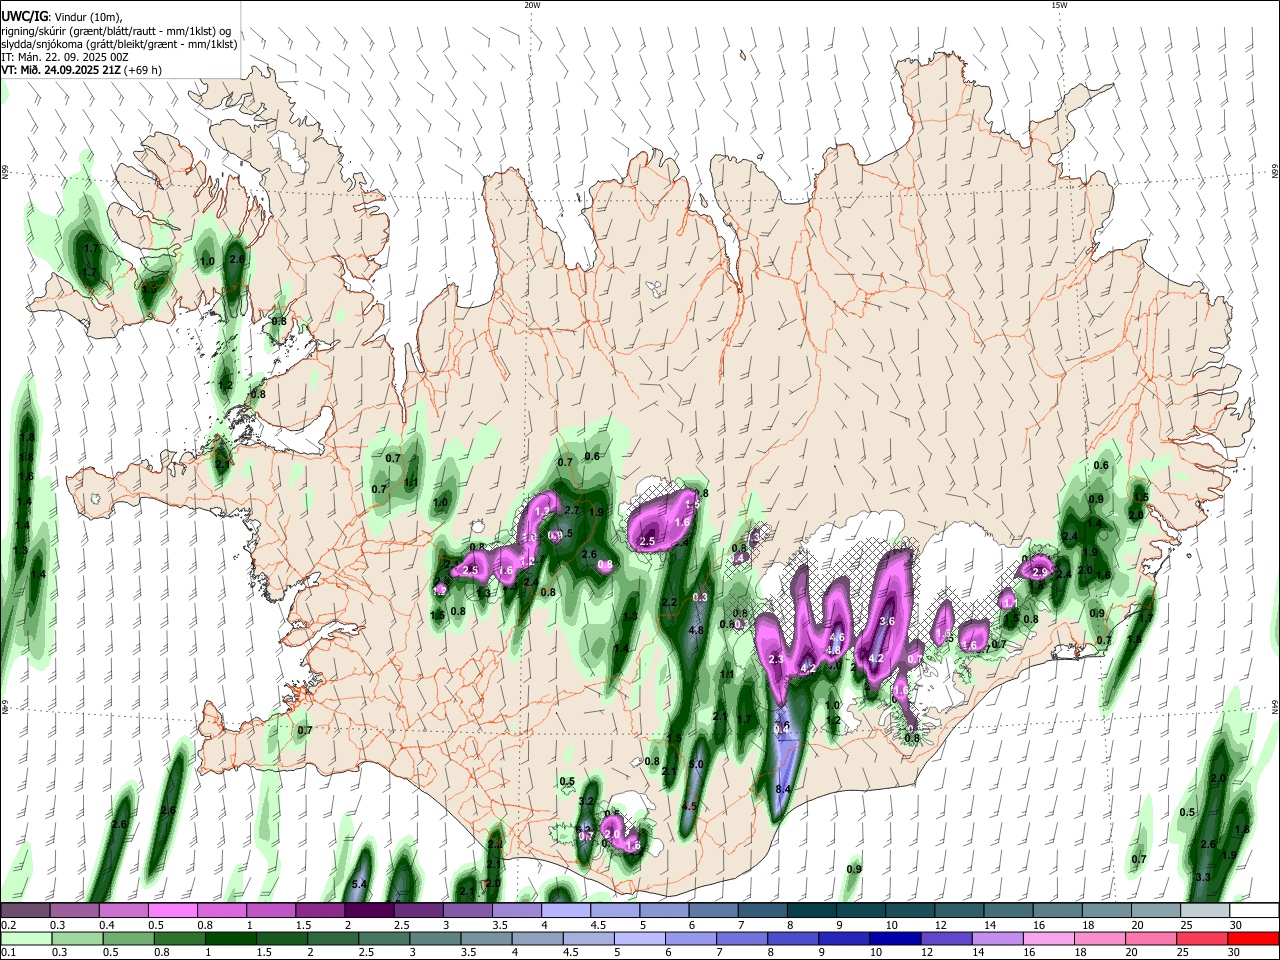Image resolution: width=1280 pixels, height=960 pixels.
Task: Pick the light pink swatch at 16, rain legend
Action: tap(1047, 939)
